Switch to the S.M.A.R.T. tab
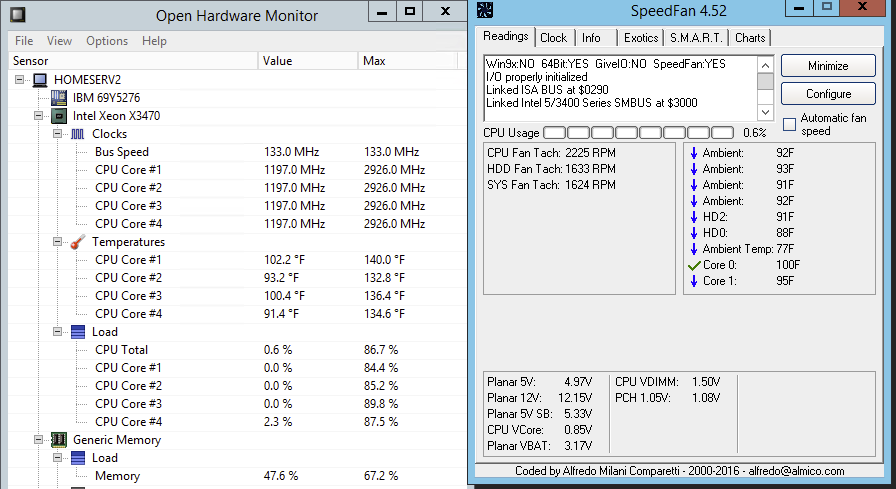This screenshot has width=896, height=489. pyautogui.click(x=696, y=38)
